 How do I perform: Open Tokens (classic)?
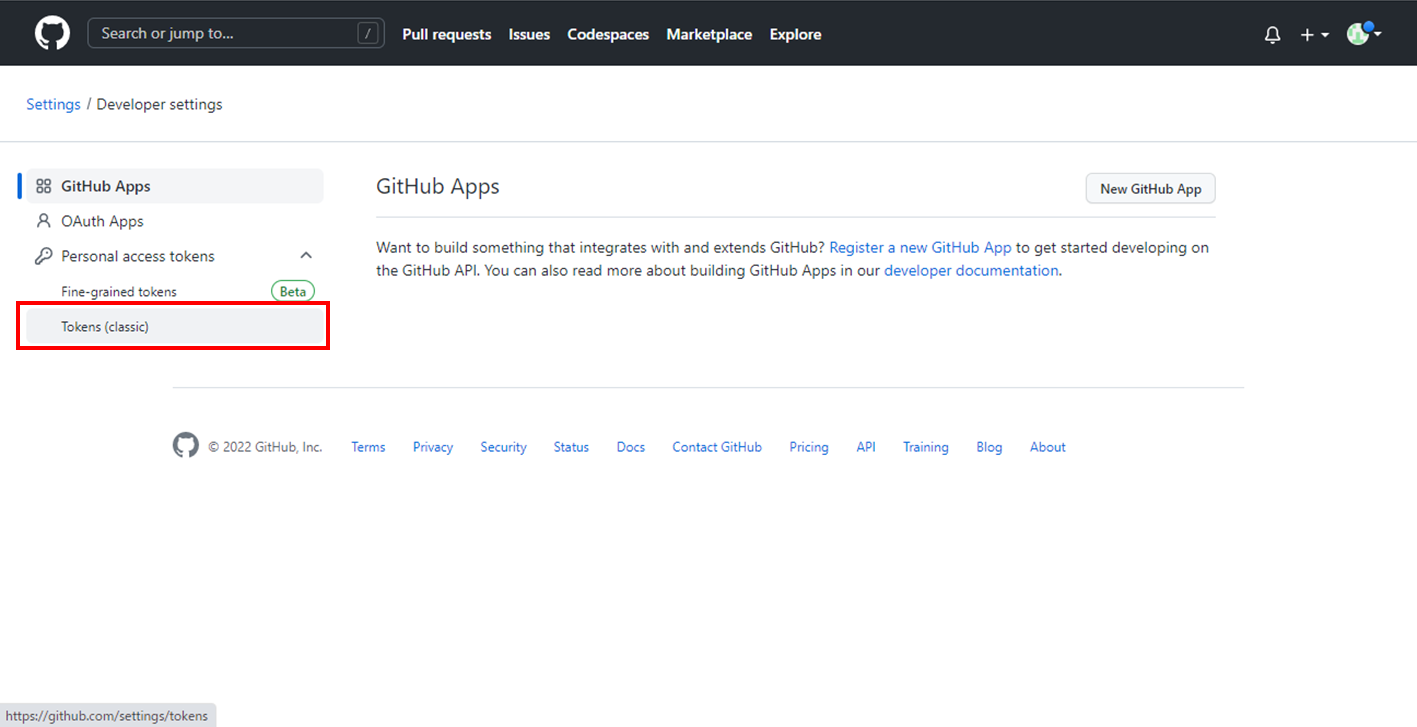coord(173,327)
